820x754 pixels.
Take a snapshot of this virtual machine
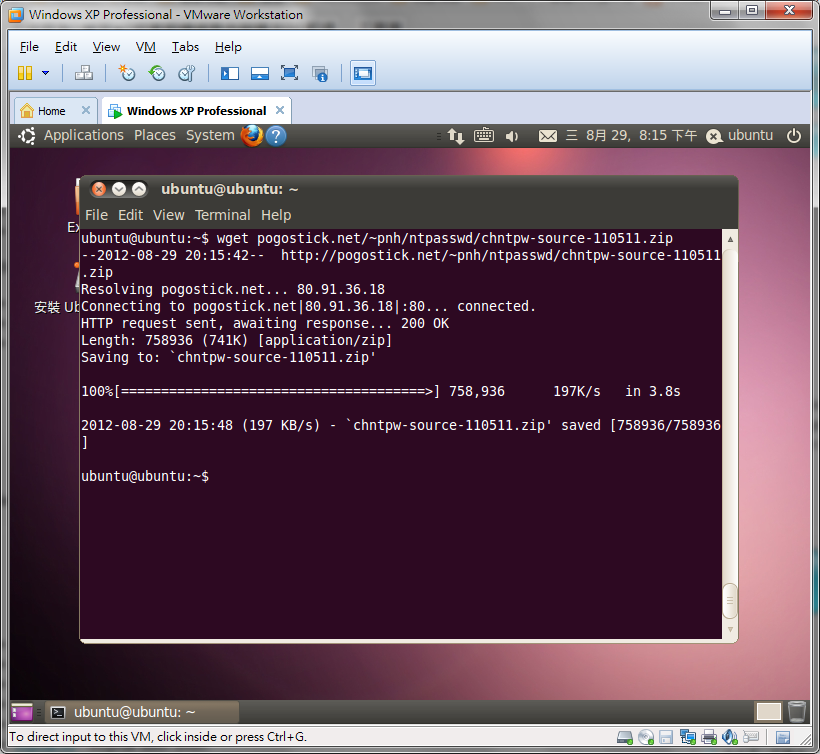point(127,73)
